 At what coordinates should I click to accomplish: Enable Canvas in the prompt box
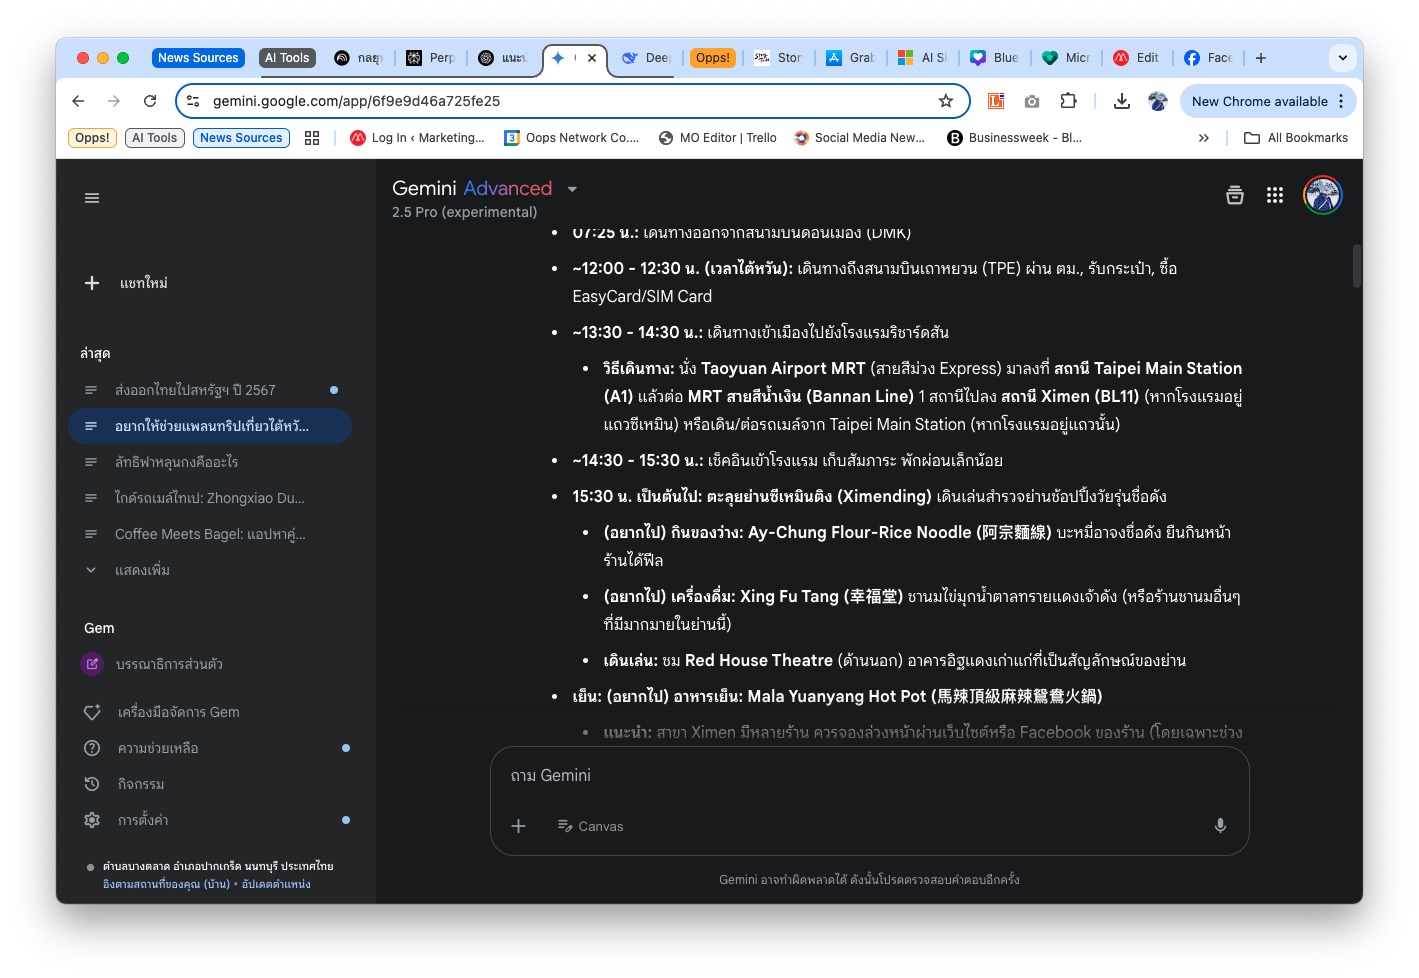coord(590,826)
